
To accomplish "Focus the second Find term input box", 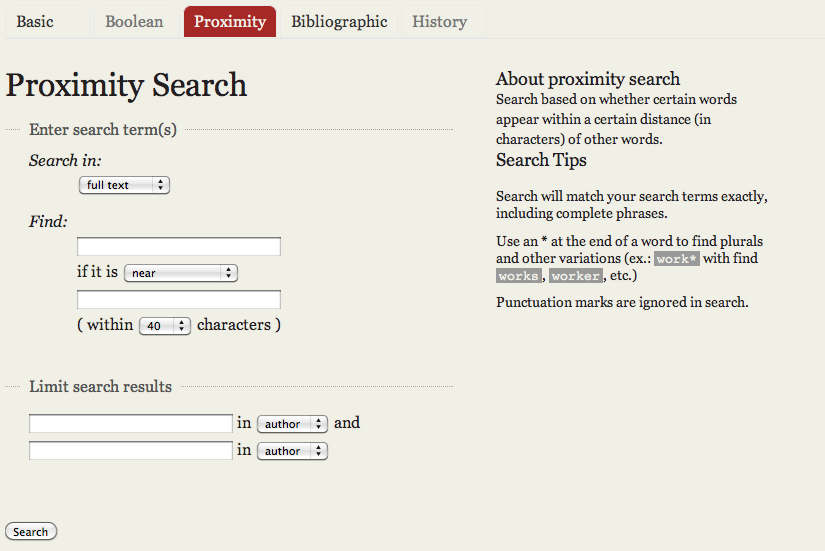I will click(179, 299).
